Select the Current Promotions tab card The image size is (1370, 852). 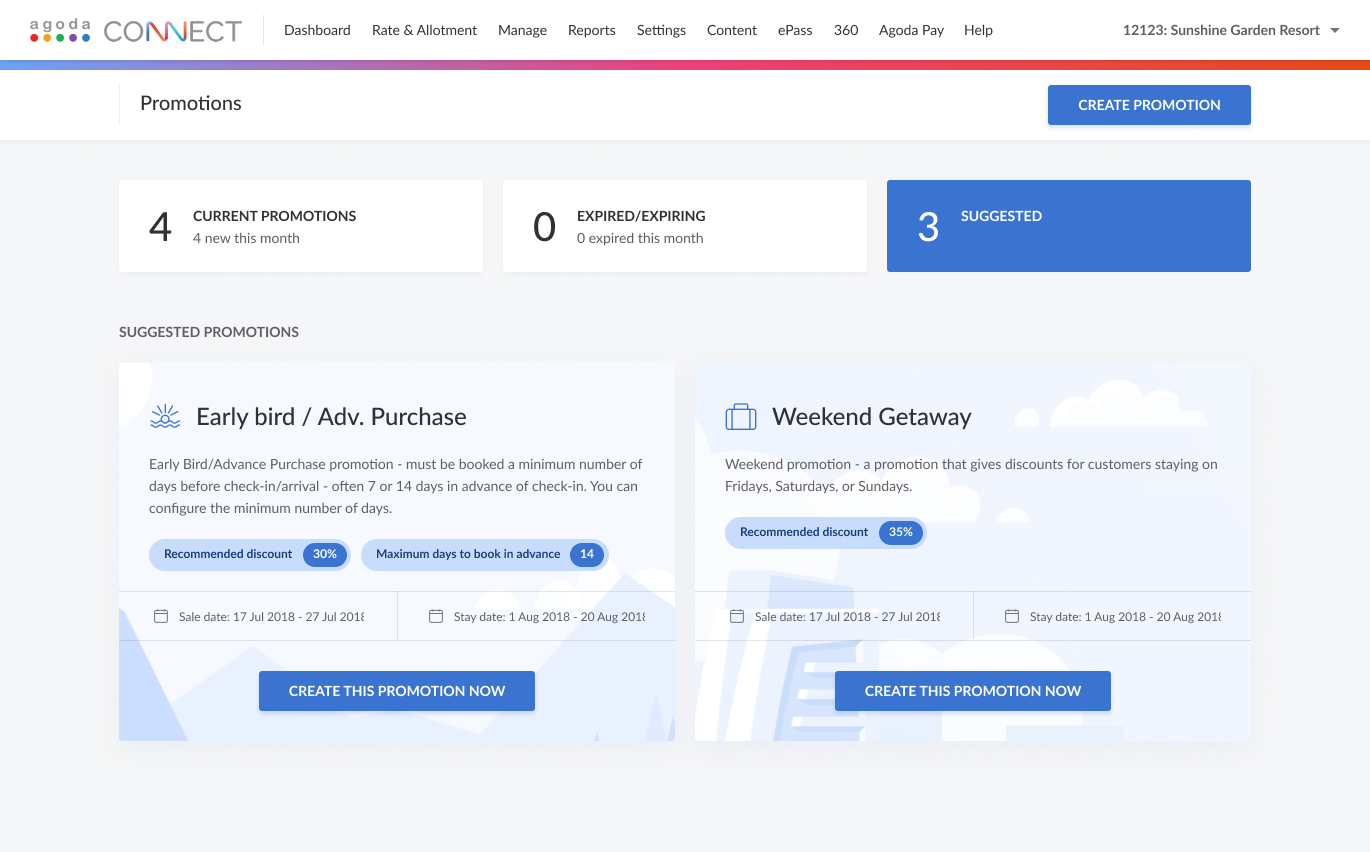click(x=300, y=226)
